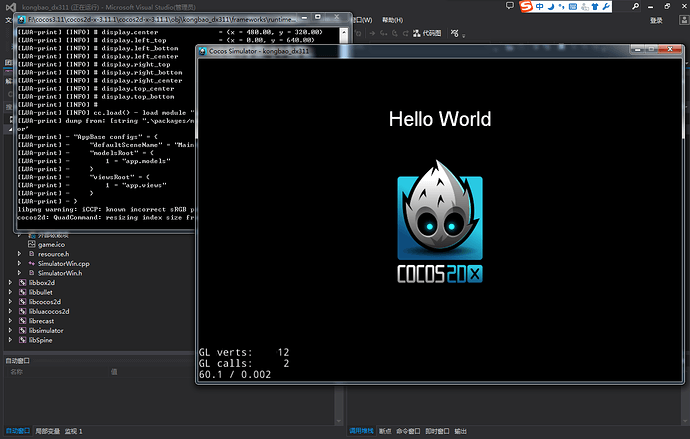Switch to the 断点 breakpoints tab
690x439 pixels.
click(x=385, y=431)
